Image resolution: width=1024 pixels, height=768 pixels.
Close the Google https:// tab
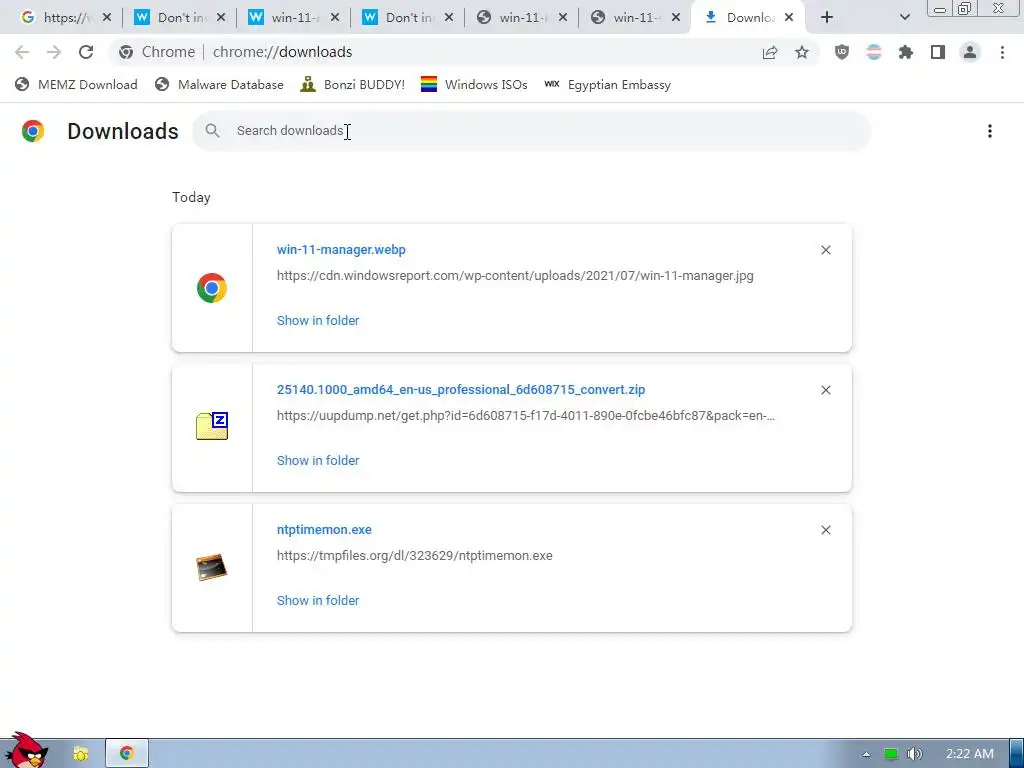(106, 18)
